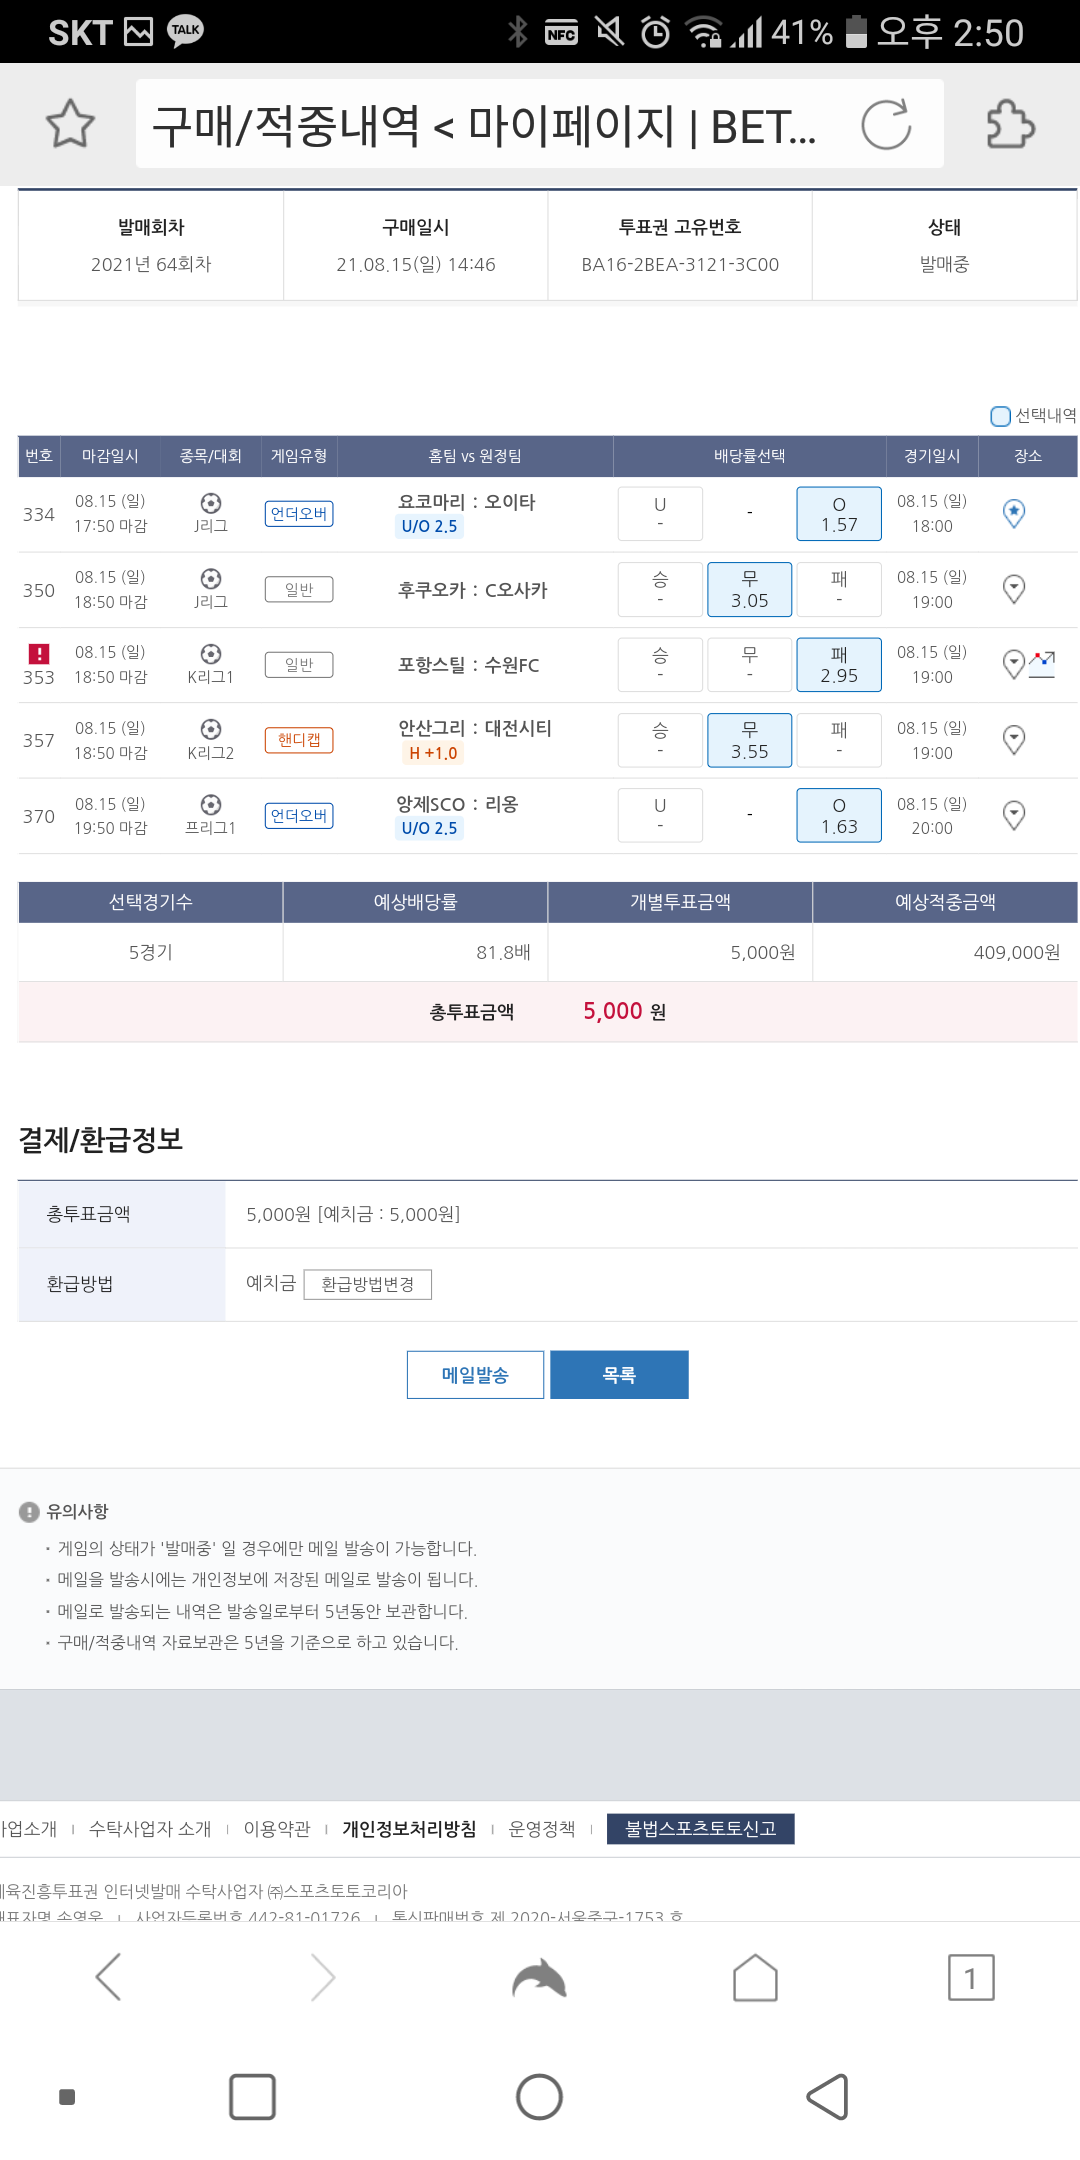Go back to list with 목록 button

click(x=619, y=1375)
